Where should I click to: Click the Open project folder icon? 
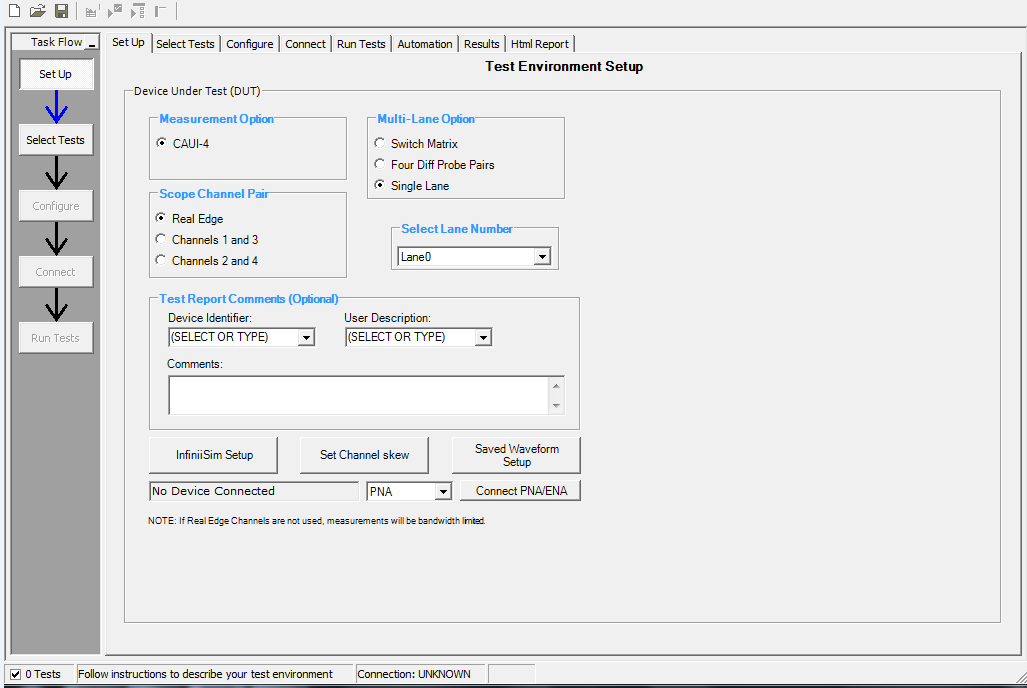38,11
